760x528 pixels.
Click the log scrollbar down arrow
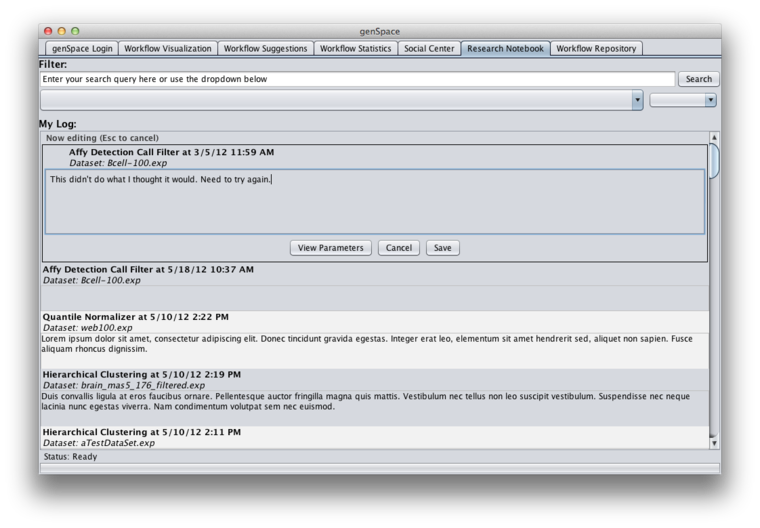(714, 443)
